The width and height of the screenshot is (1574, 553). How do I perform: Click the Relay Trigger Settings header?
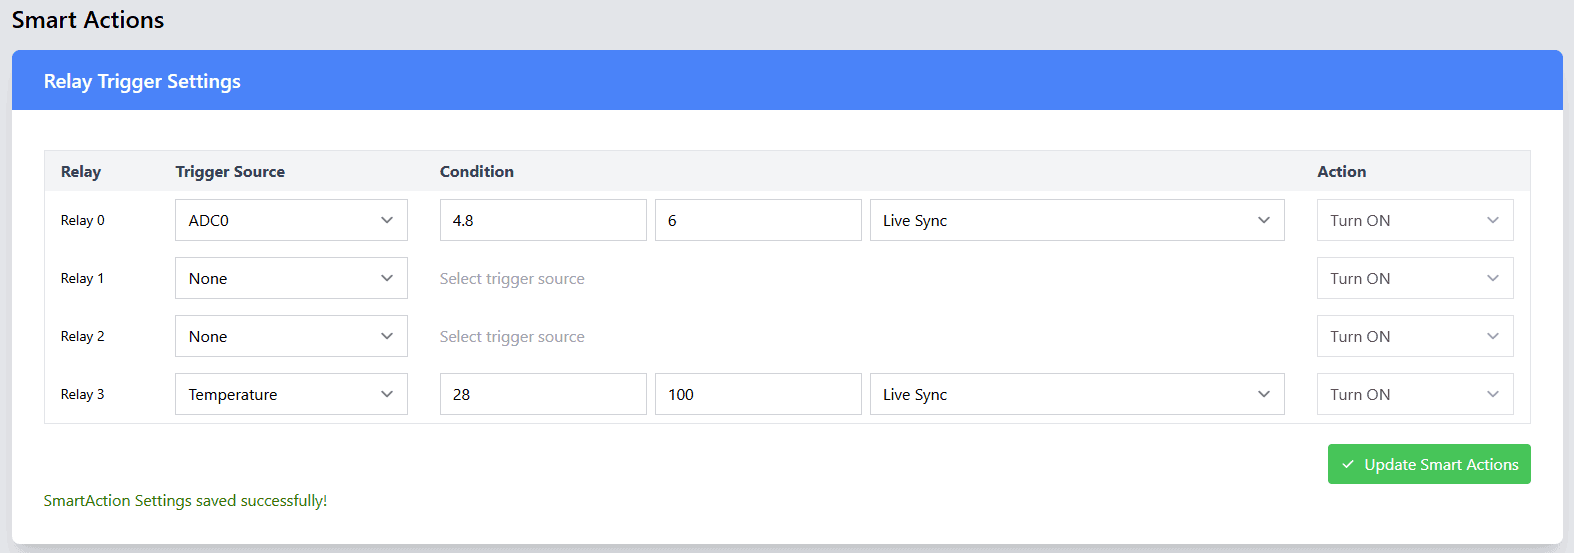(x=142, y=81)
